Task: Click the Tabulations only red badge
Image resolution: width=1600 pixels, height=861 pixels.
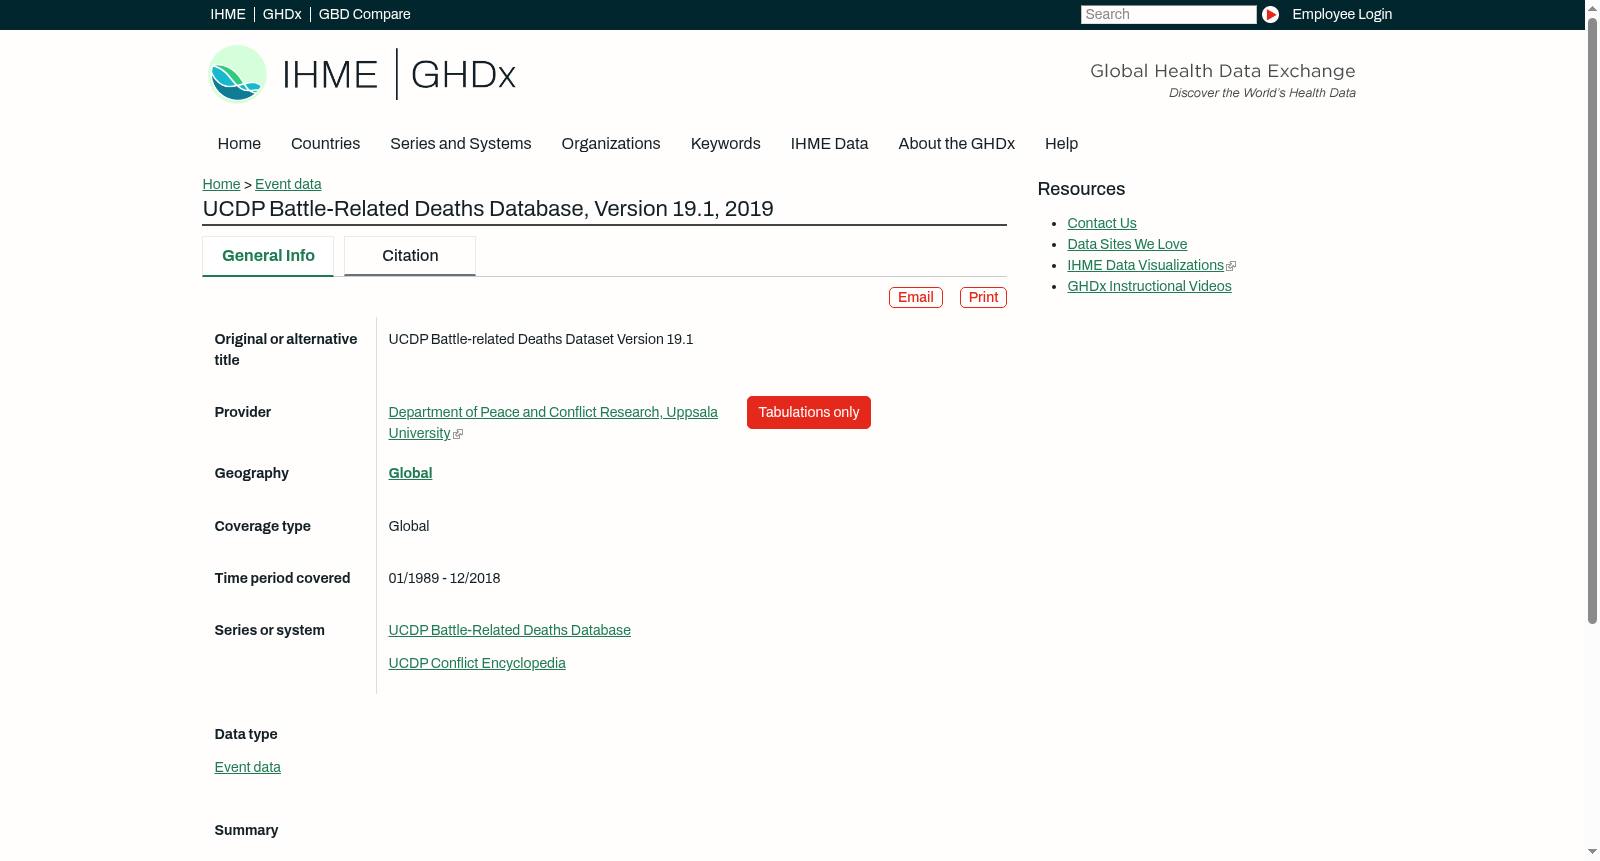Action: [x=809, y=412]
